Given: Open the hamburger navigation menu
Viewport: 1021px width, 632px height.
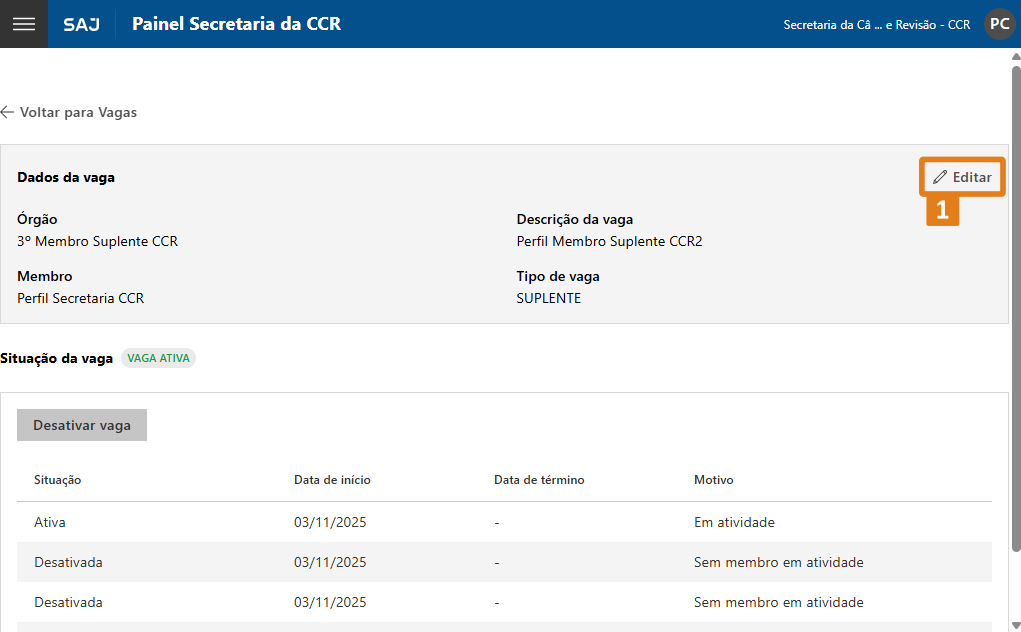Looking at the screenshot, I should (x=23, y=24).
